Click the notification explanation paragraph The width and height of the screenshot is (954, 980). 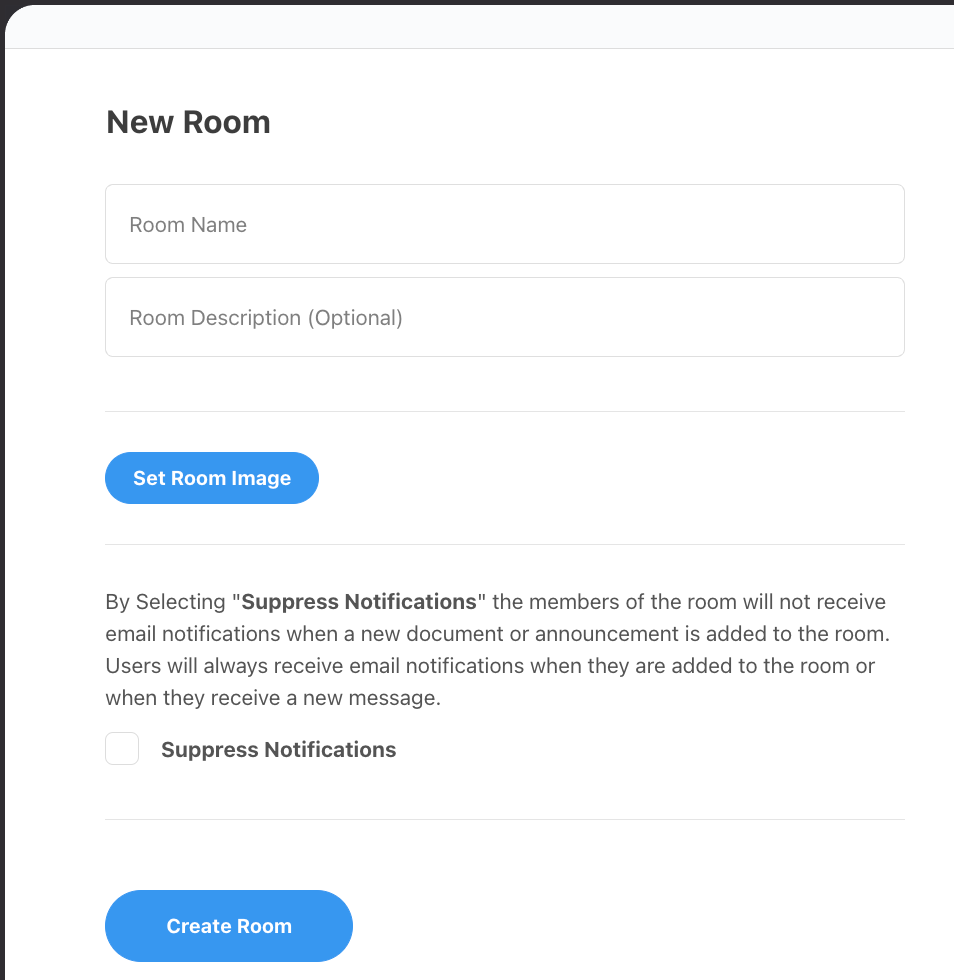pos(495,649)
